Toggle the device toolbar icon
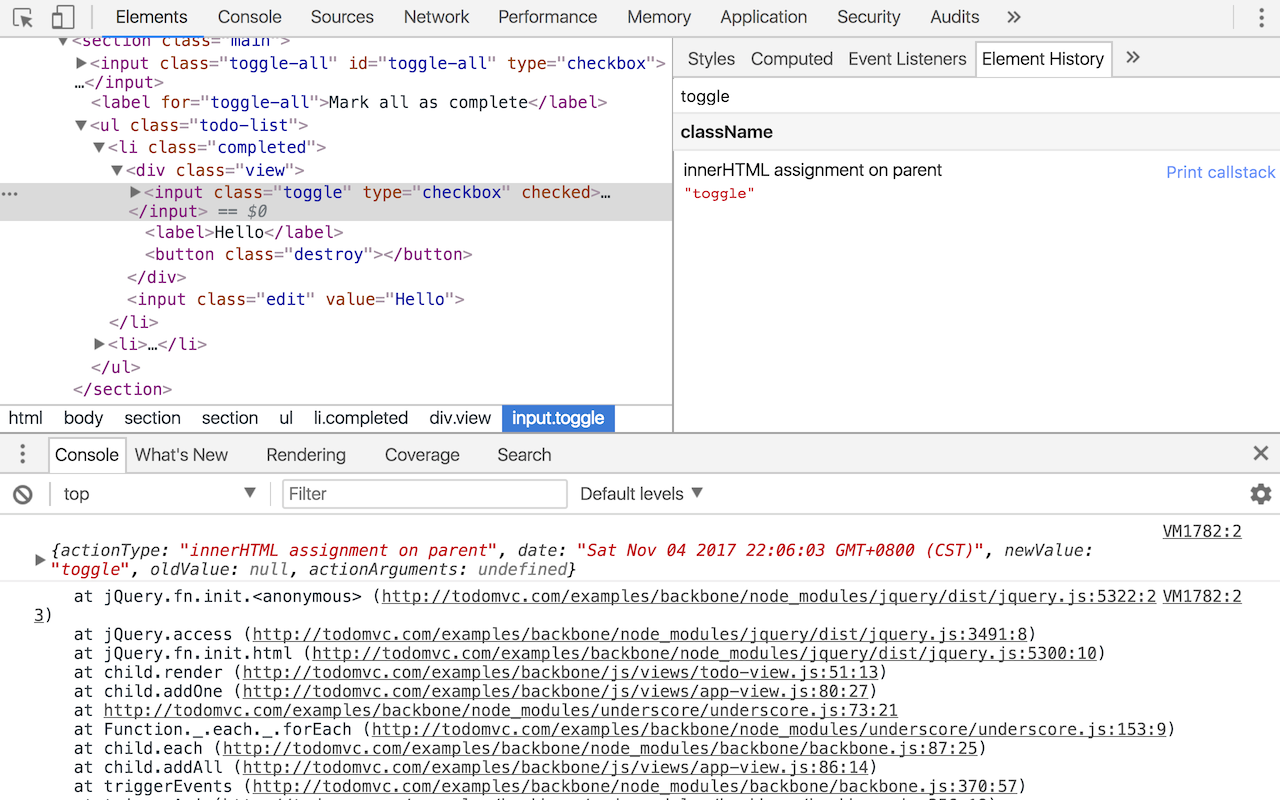 [63, 18]
